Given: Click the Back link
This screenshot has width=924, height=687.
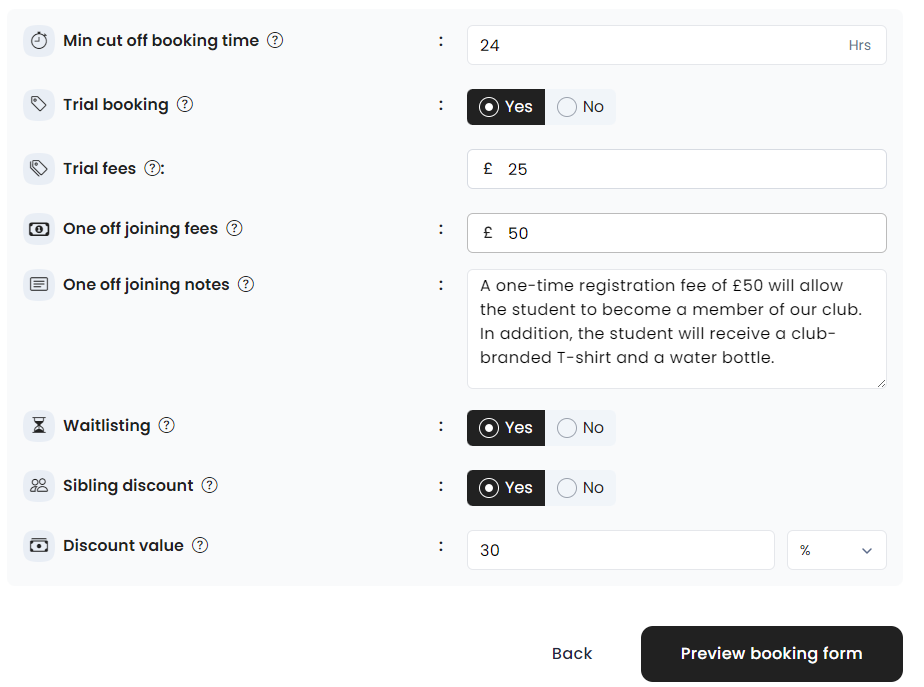Looking at the screenshot, I should [572, 654].
